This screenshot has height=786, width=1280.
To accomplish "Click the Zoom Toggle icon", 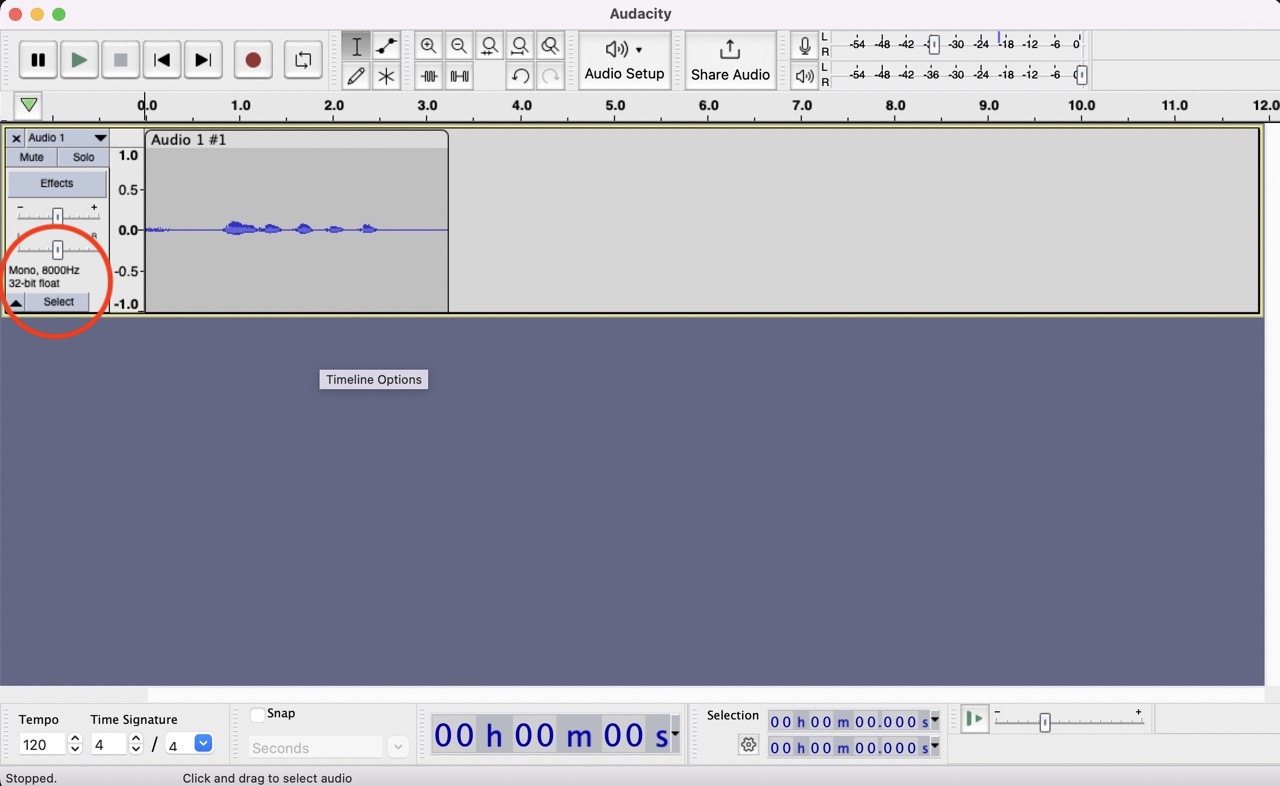I will pos(550,46).
